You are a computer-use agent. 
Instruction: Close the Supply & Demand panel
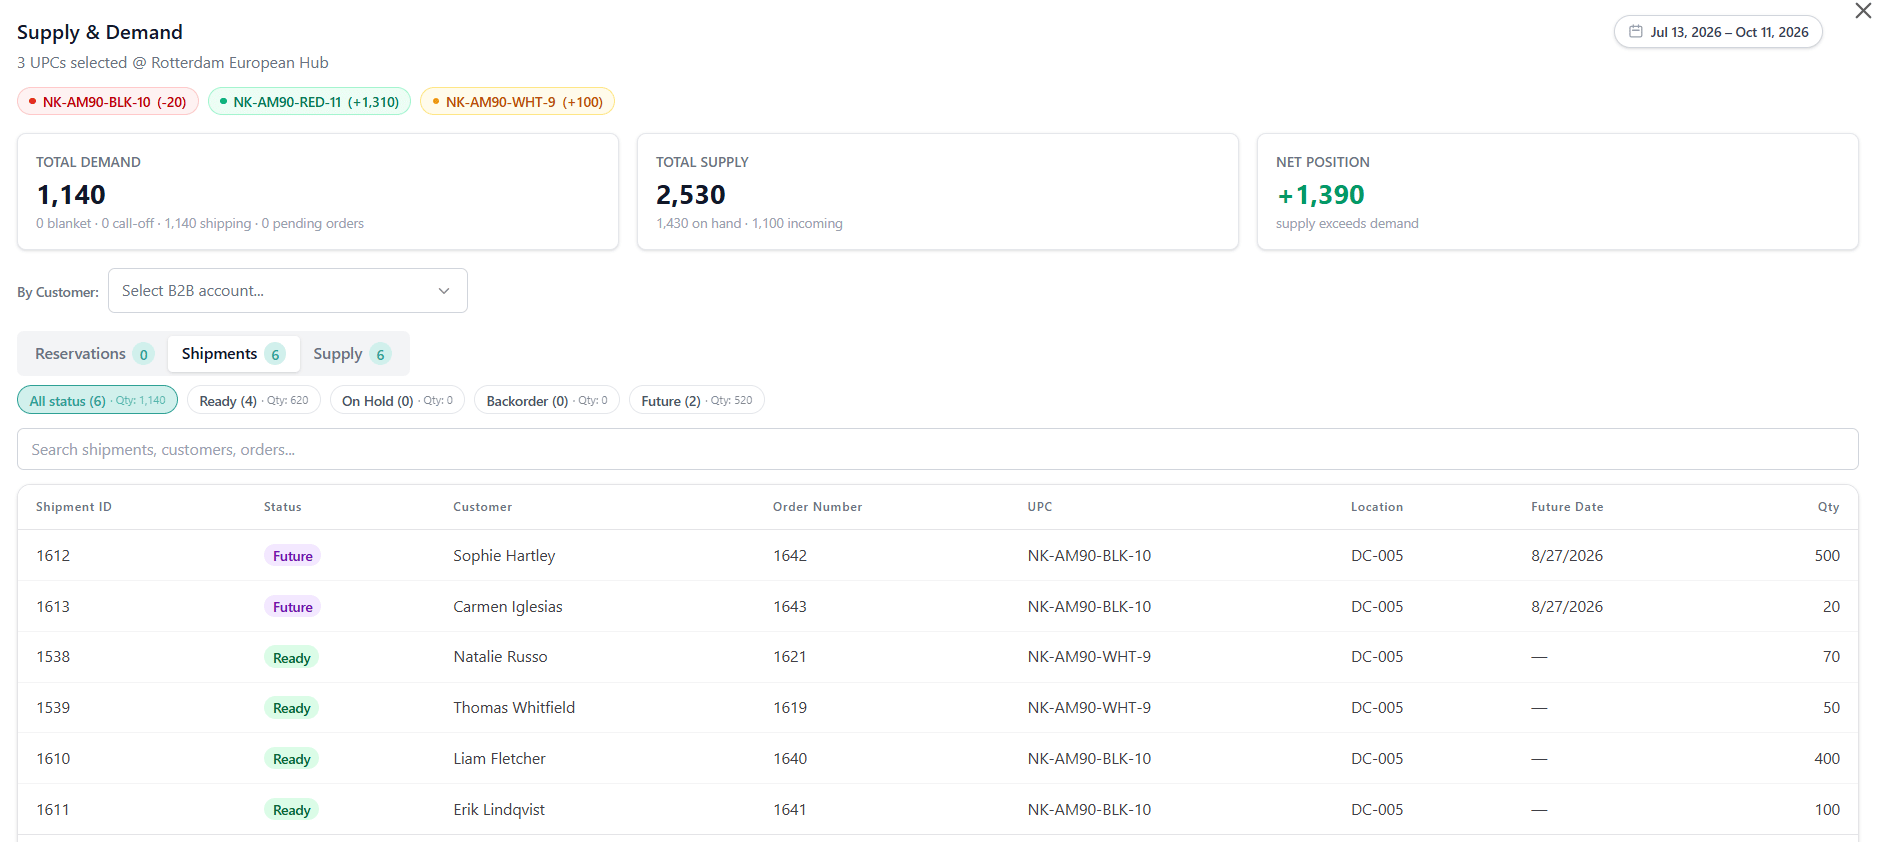pyautogui.click(x=1863, y=11)
